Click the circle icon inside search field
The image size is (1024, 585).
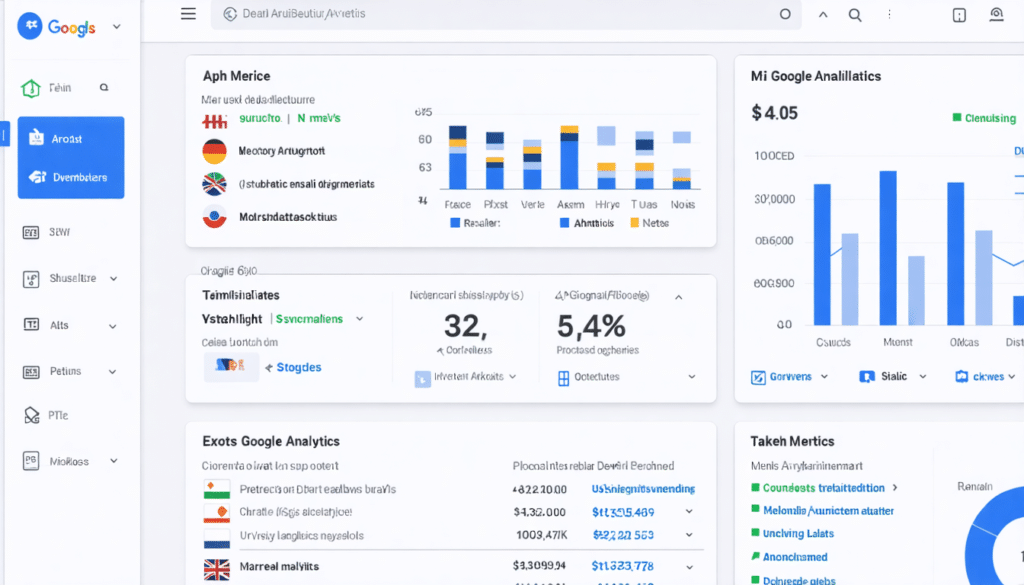click(x=785, y=14)
